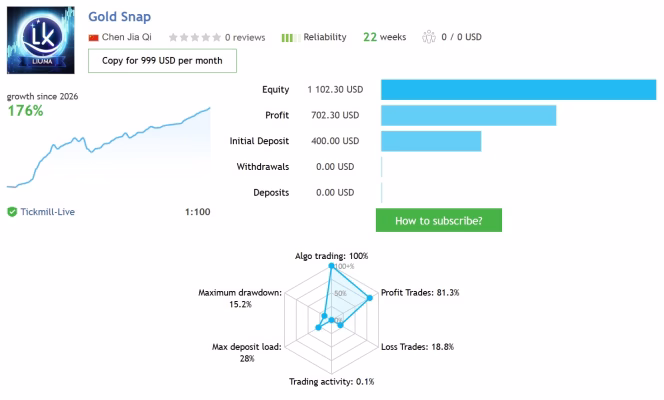Click the green verified shield next to Tickmill-Live
This screenshot has height=400, width=664.
12,212
